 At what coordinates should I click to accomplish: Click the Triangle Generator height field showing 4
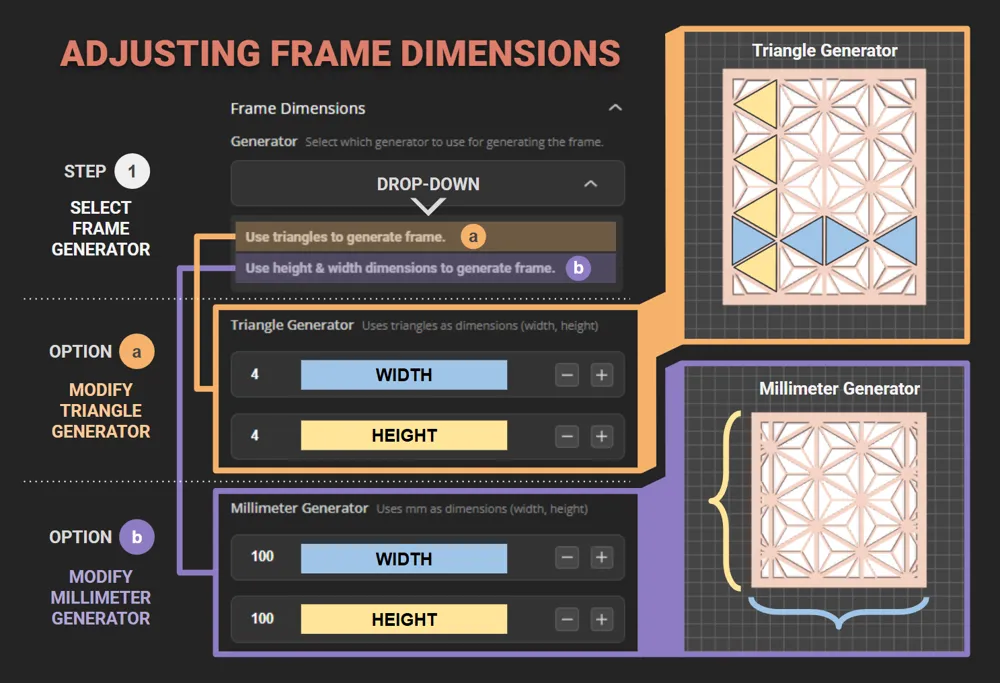pos(255,436)
